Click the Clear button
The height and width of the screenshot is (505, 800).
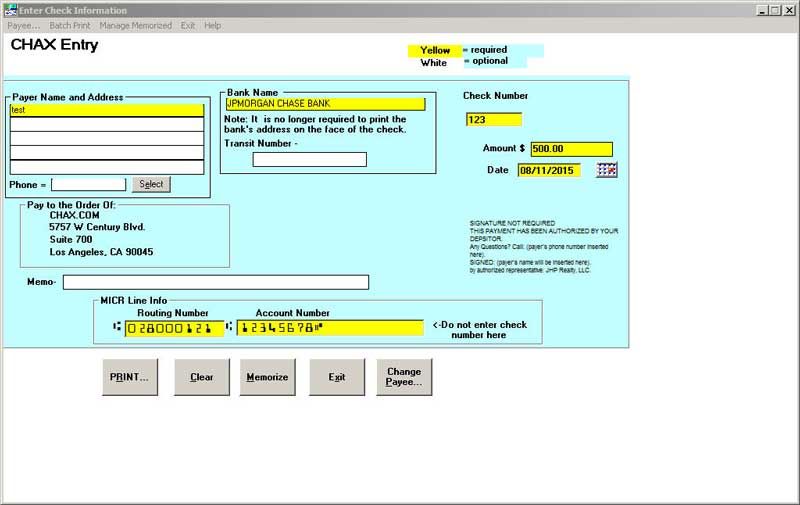pyautogui.click(x=202, y=377)
